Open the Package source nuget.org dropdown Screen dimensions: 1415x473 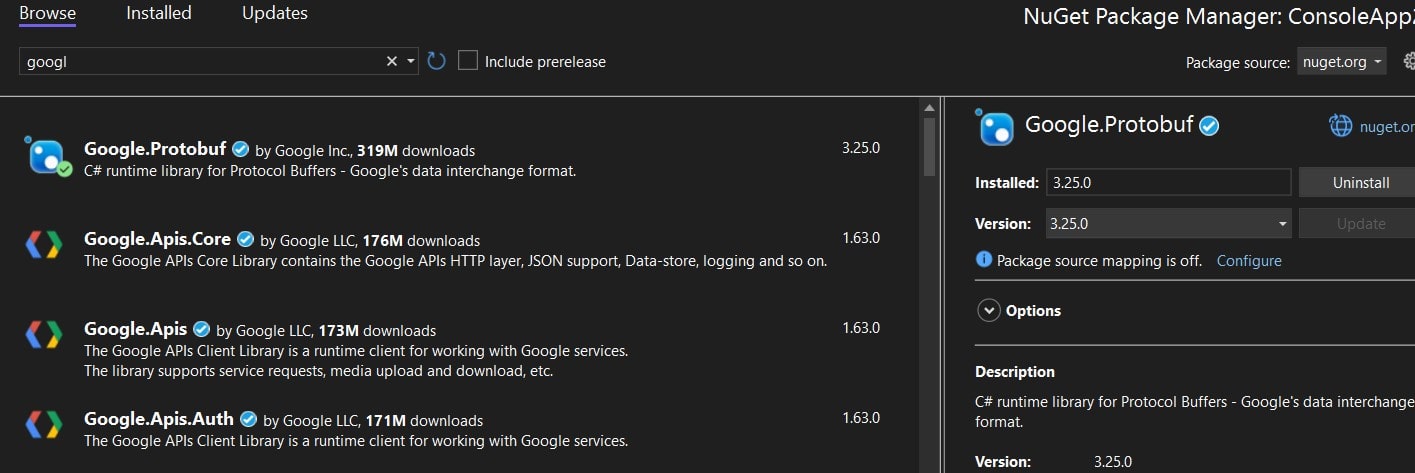pos(1342,62)
